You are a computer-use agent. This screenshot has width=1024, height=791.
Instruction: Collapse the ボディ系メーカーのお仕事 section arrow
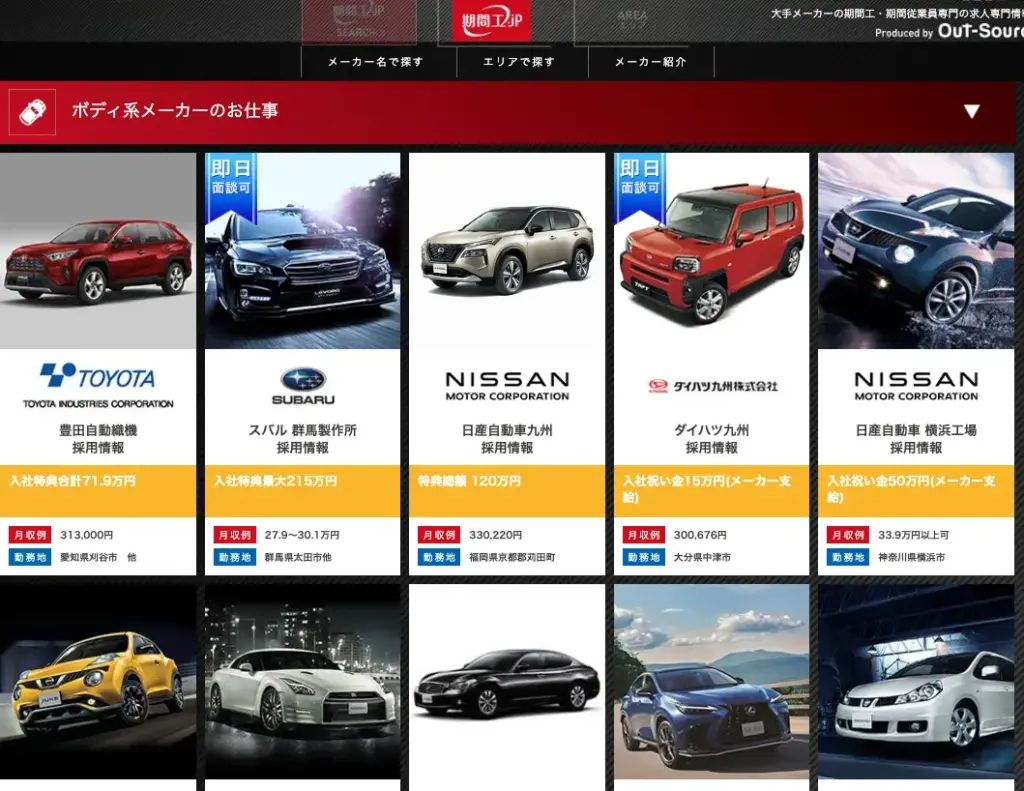[972, 112]
